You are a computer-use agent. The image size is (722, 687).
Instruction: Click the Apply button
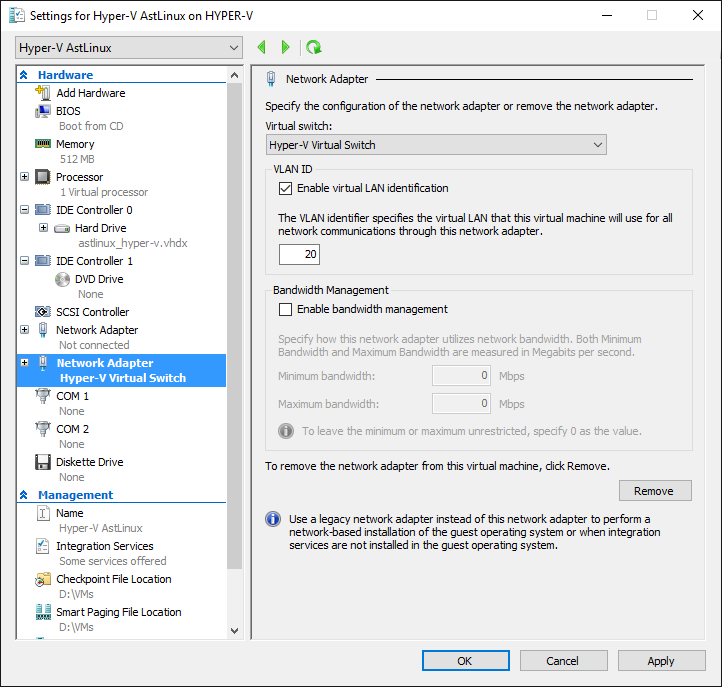click(x=661, y=661)
